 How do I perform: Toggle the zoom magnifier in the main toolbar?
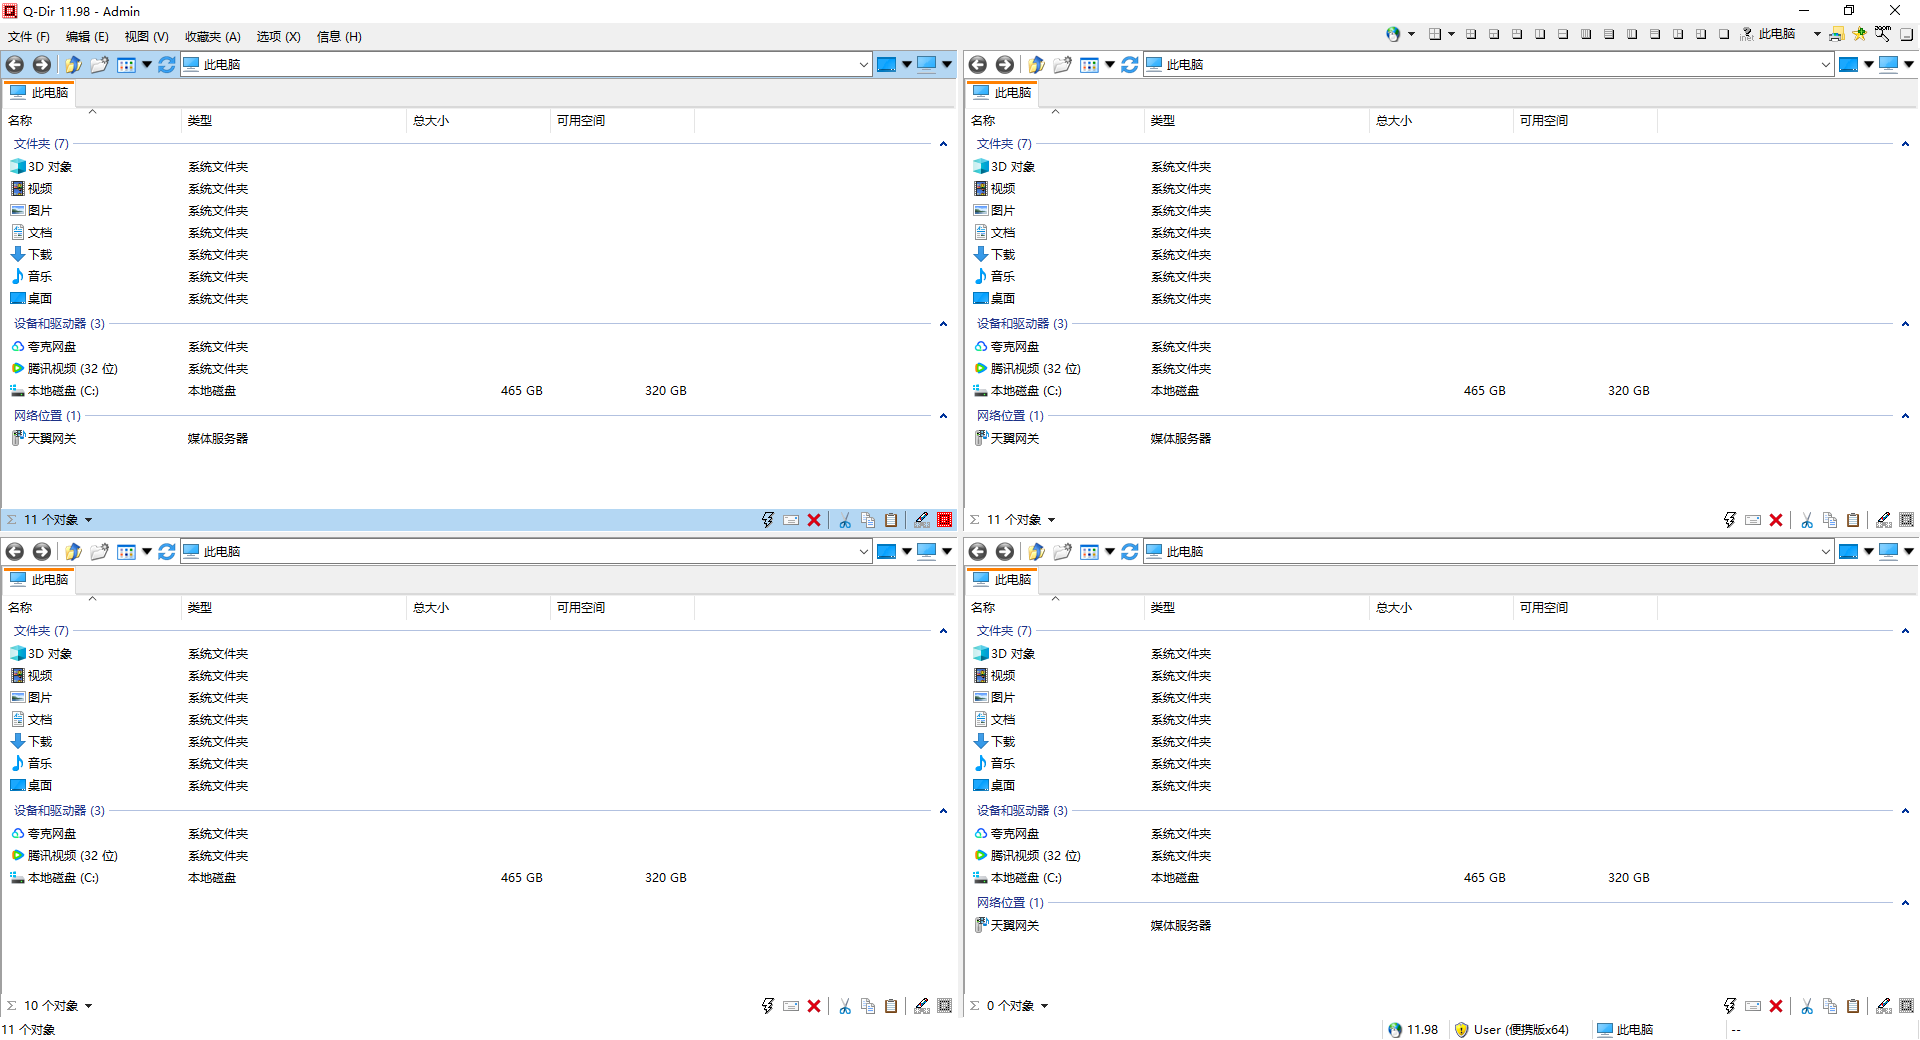click(x=1883, y=34)
